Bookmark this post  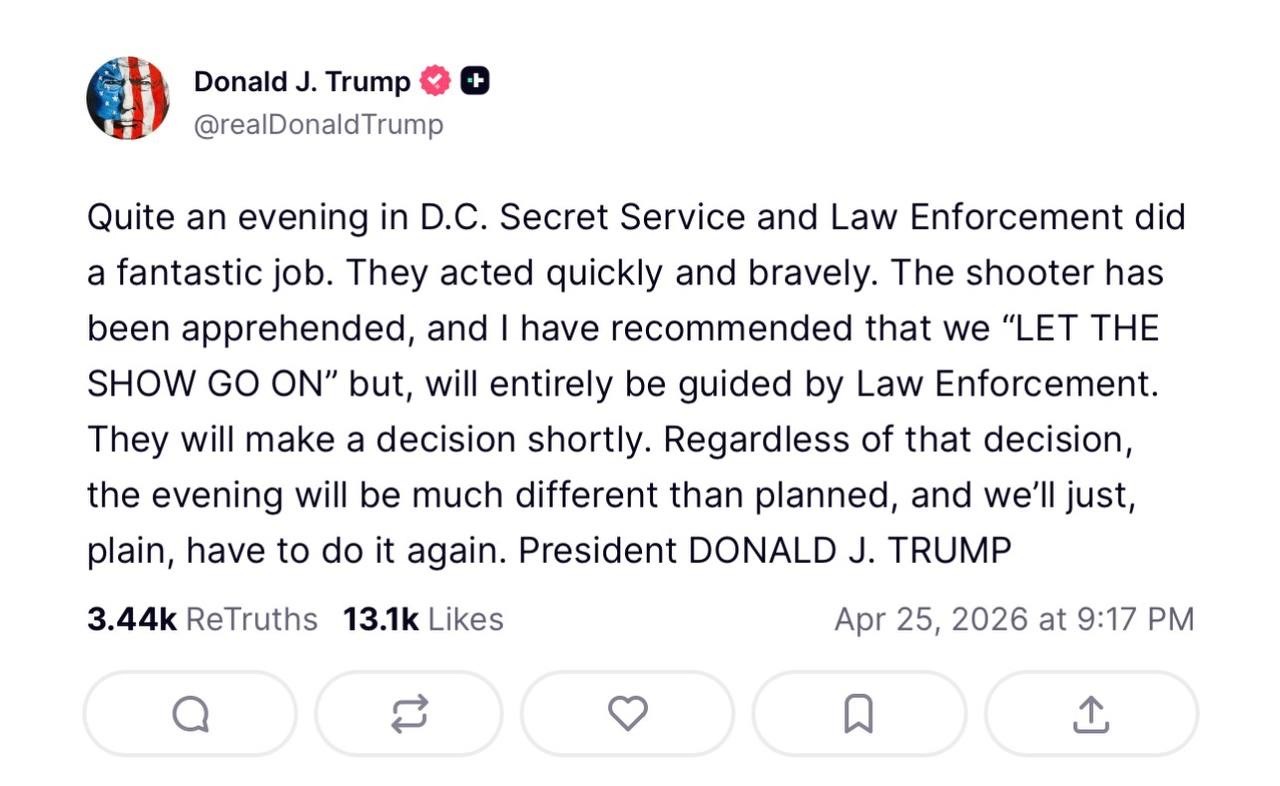click(x=859, y=713)
